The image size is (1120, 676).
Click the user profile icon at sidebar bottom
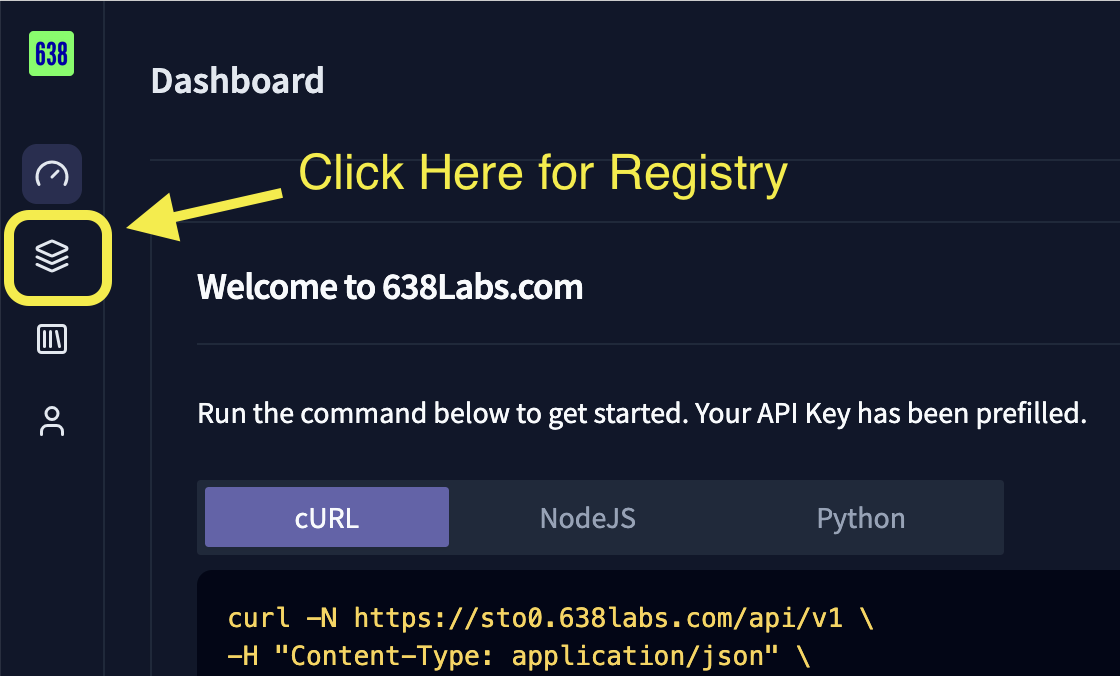(51, 422)
